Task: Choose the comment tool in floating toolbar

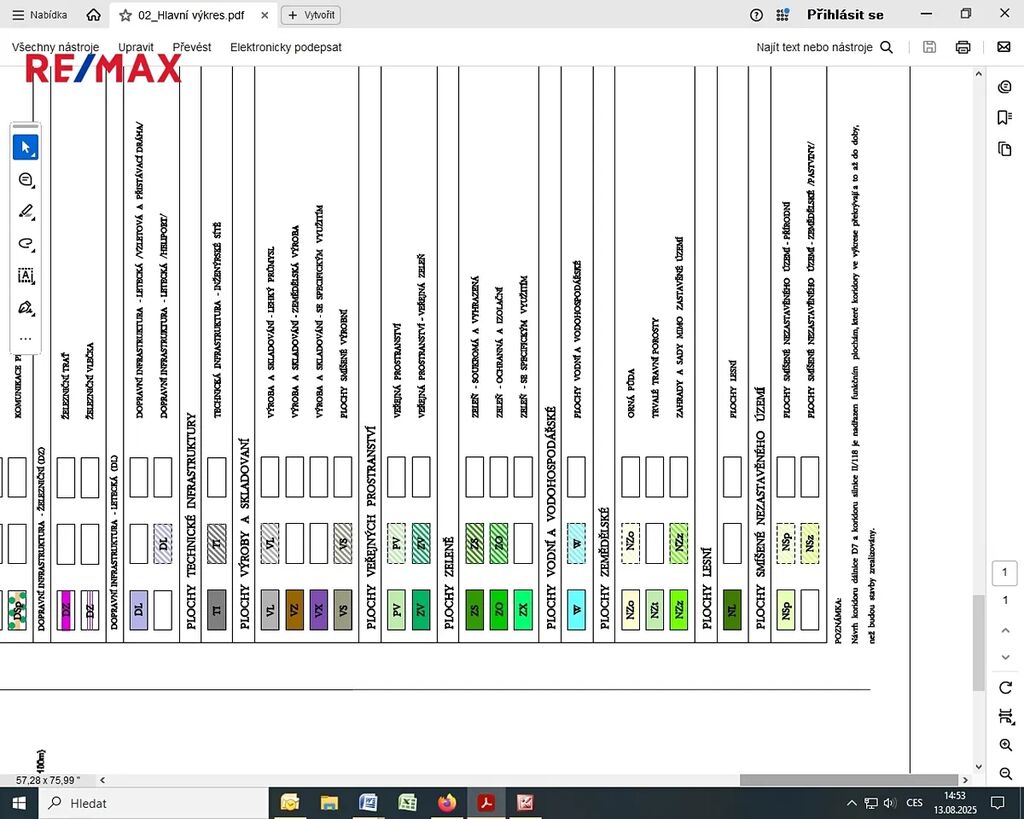Action: pos(26,179)
